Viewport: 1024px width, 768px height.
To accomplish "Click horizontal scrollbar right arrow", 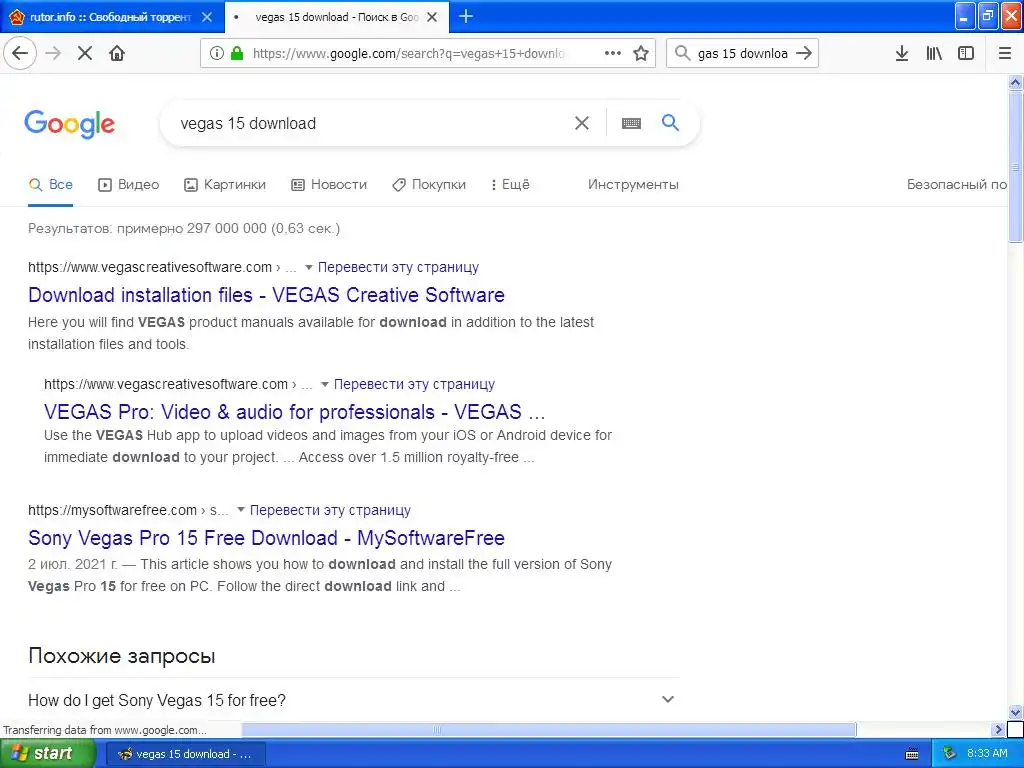I will [998, 729].
